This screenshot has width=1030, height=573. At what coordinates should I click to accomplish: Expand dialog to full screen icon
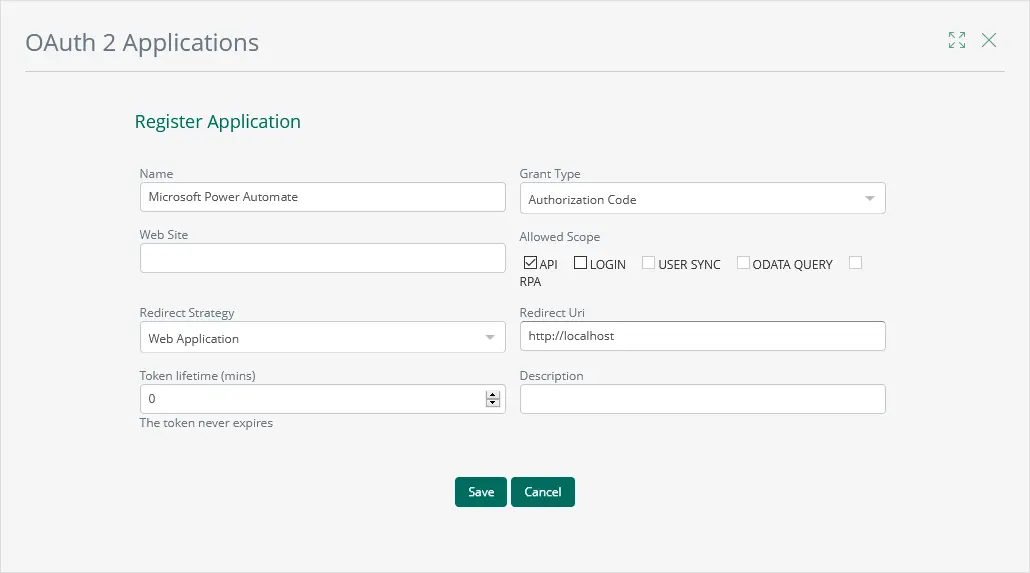956,40
